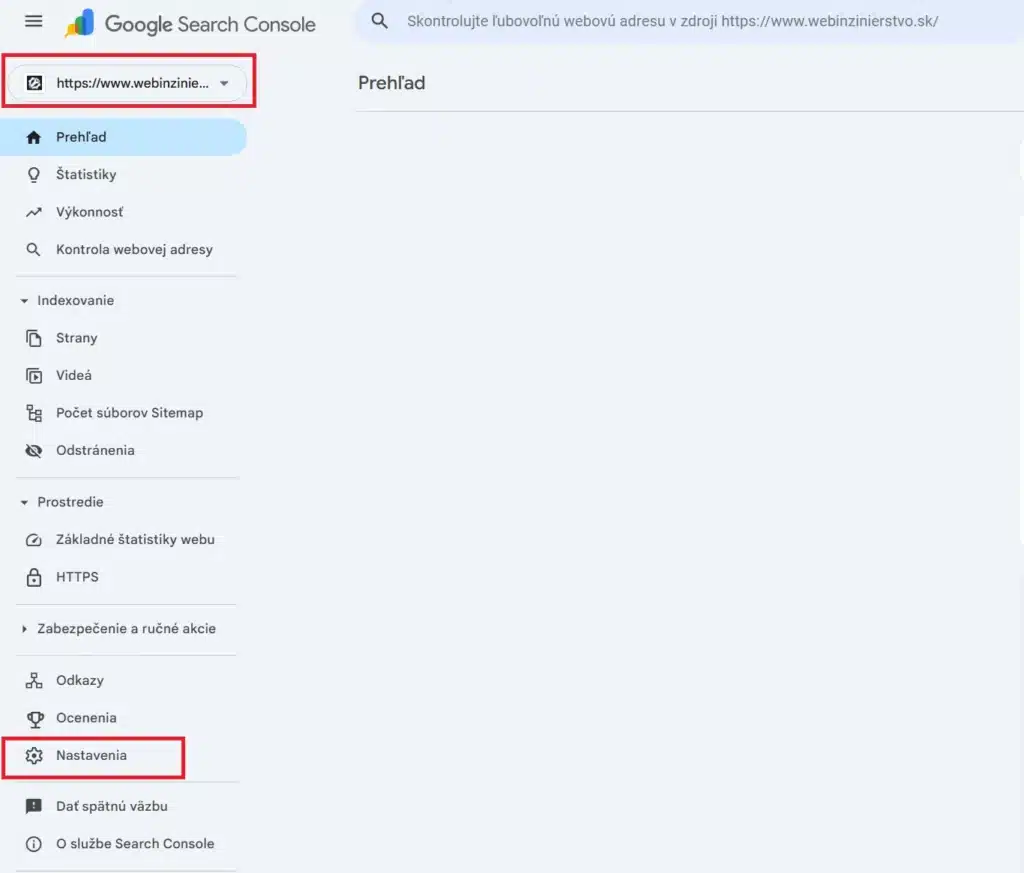Open the webinzinierstvo.sk property selector dropdown
The image size is (1024, 873).
128,83
